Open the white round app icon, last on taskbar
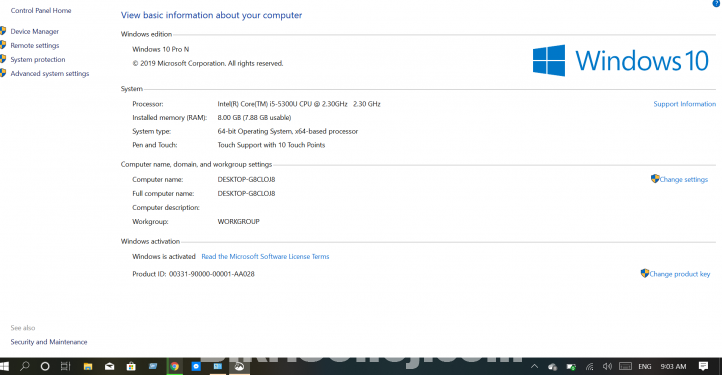 point(239,367)
